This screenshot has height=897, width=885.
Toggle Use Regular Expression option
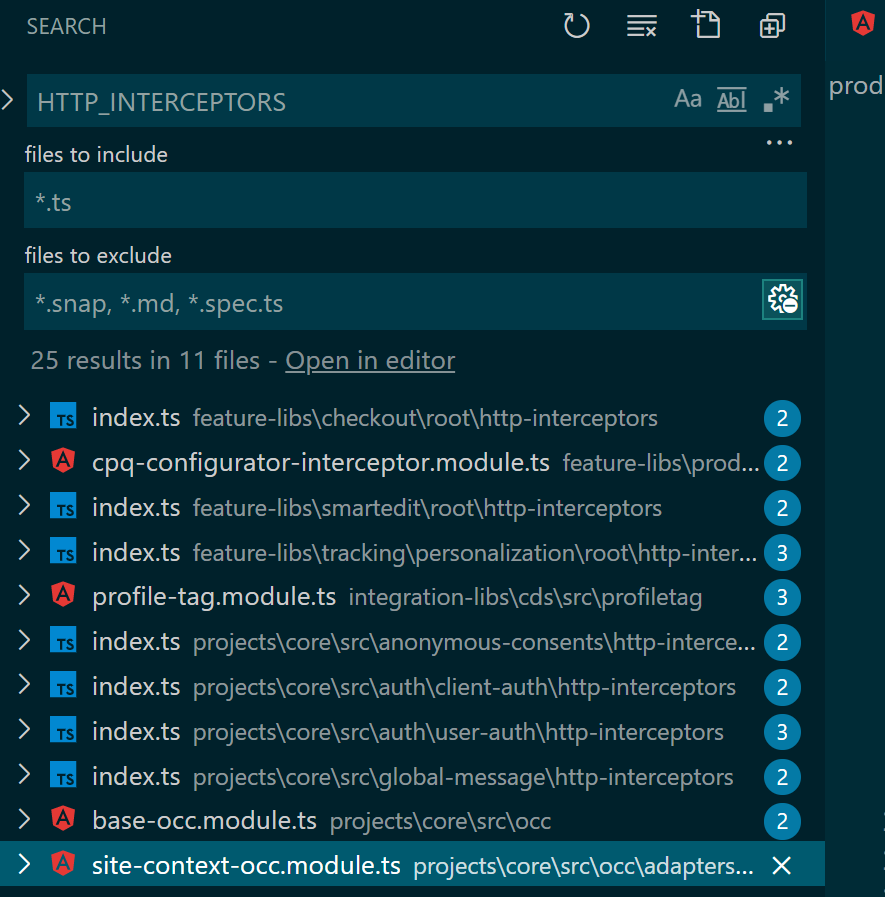coord(776,99)
